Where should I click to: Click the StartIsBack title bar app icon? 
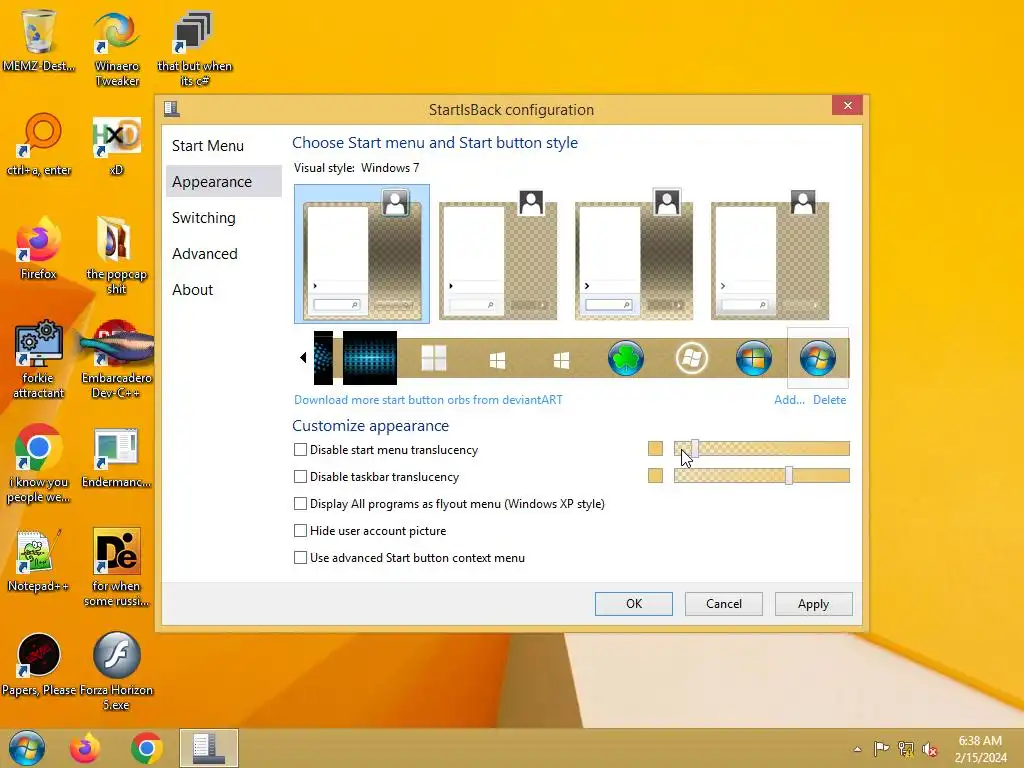coord(172,109)
